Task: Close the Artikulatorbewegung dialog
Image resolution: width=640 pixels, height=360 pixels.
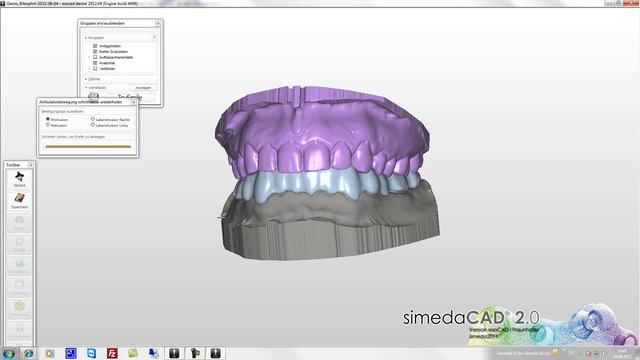Action: click(x=133, y=102)
